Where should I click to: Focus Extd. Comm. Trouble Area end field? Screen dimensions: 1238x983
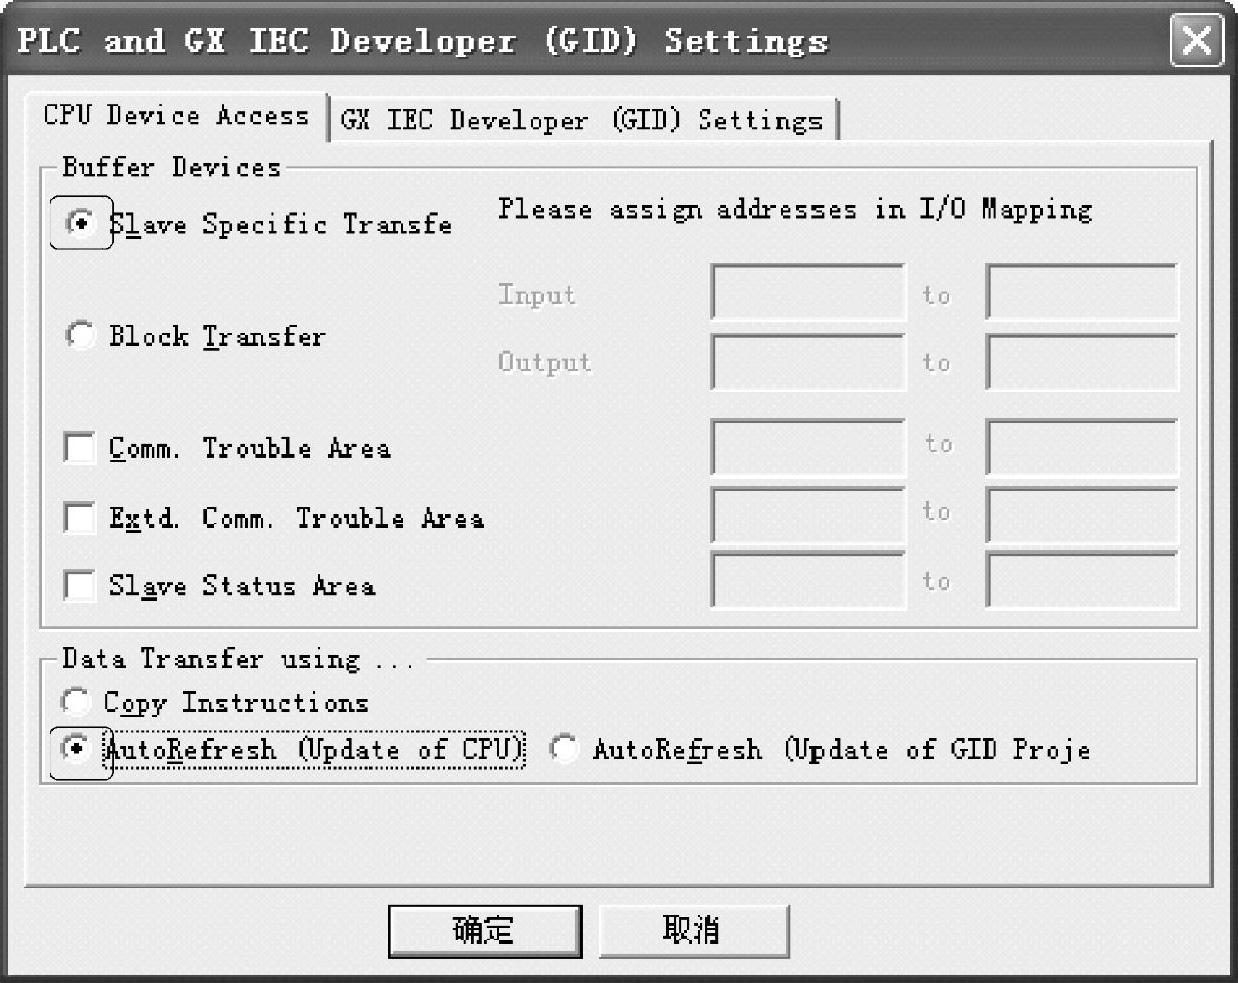pyautogui.click(x=1082, y=514)
